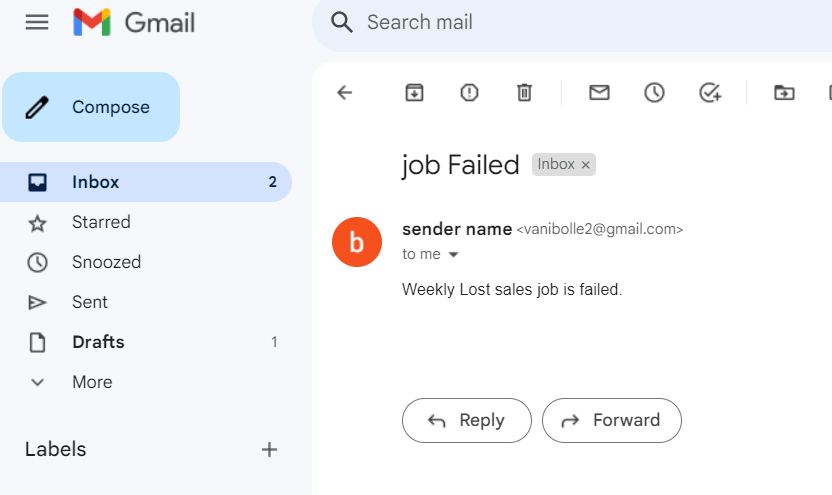Create a new label with plus icon

coord(269,449)
